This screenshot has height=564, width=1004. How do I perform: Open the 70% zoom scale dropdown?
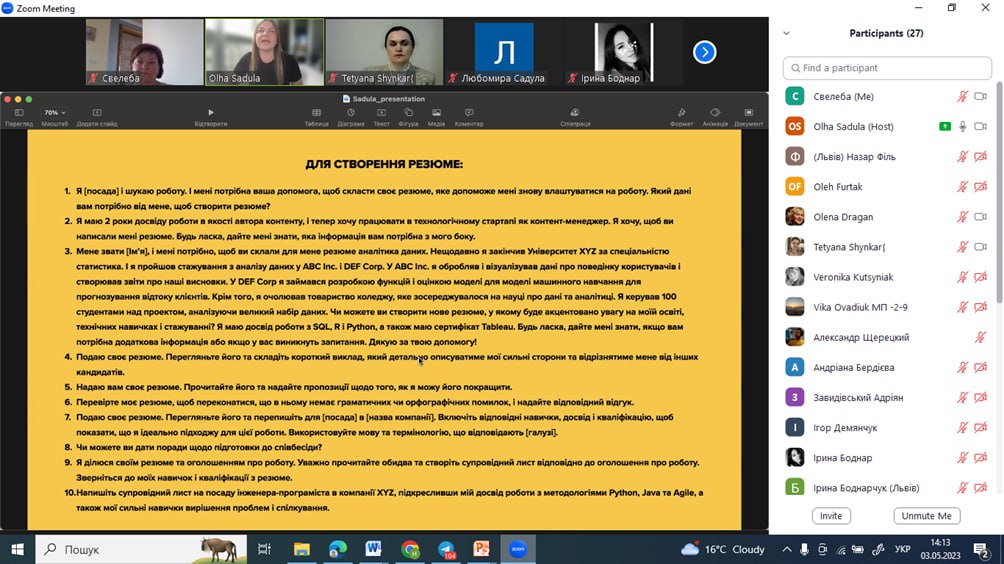tap(54, 113)
